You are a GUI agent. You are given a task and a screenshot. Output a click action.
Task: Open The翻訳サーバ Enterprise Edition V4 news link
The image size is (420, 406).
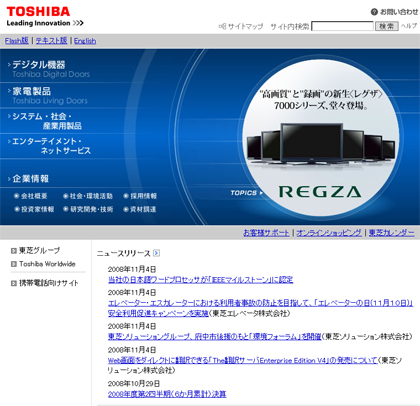(242, 360)
